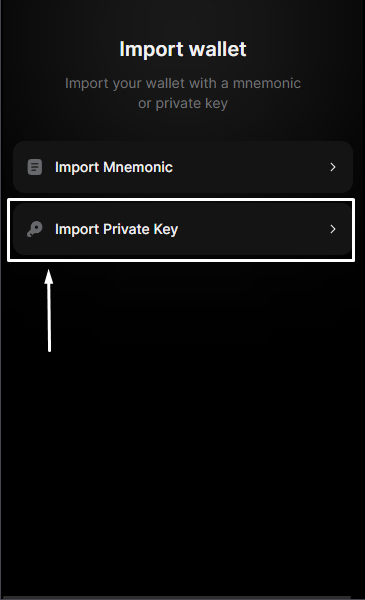This screenshot has height=600, width=365.
Task: Open the Import Private Key chevron arrow
Action: point(332,229)
